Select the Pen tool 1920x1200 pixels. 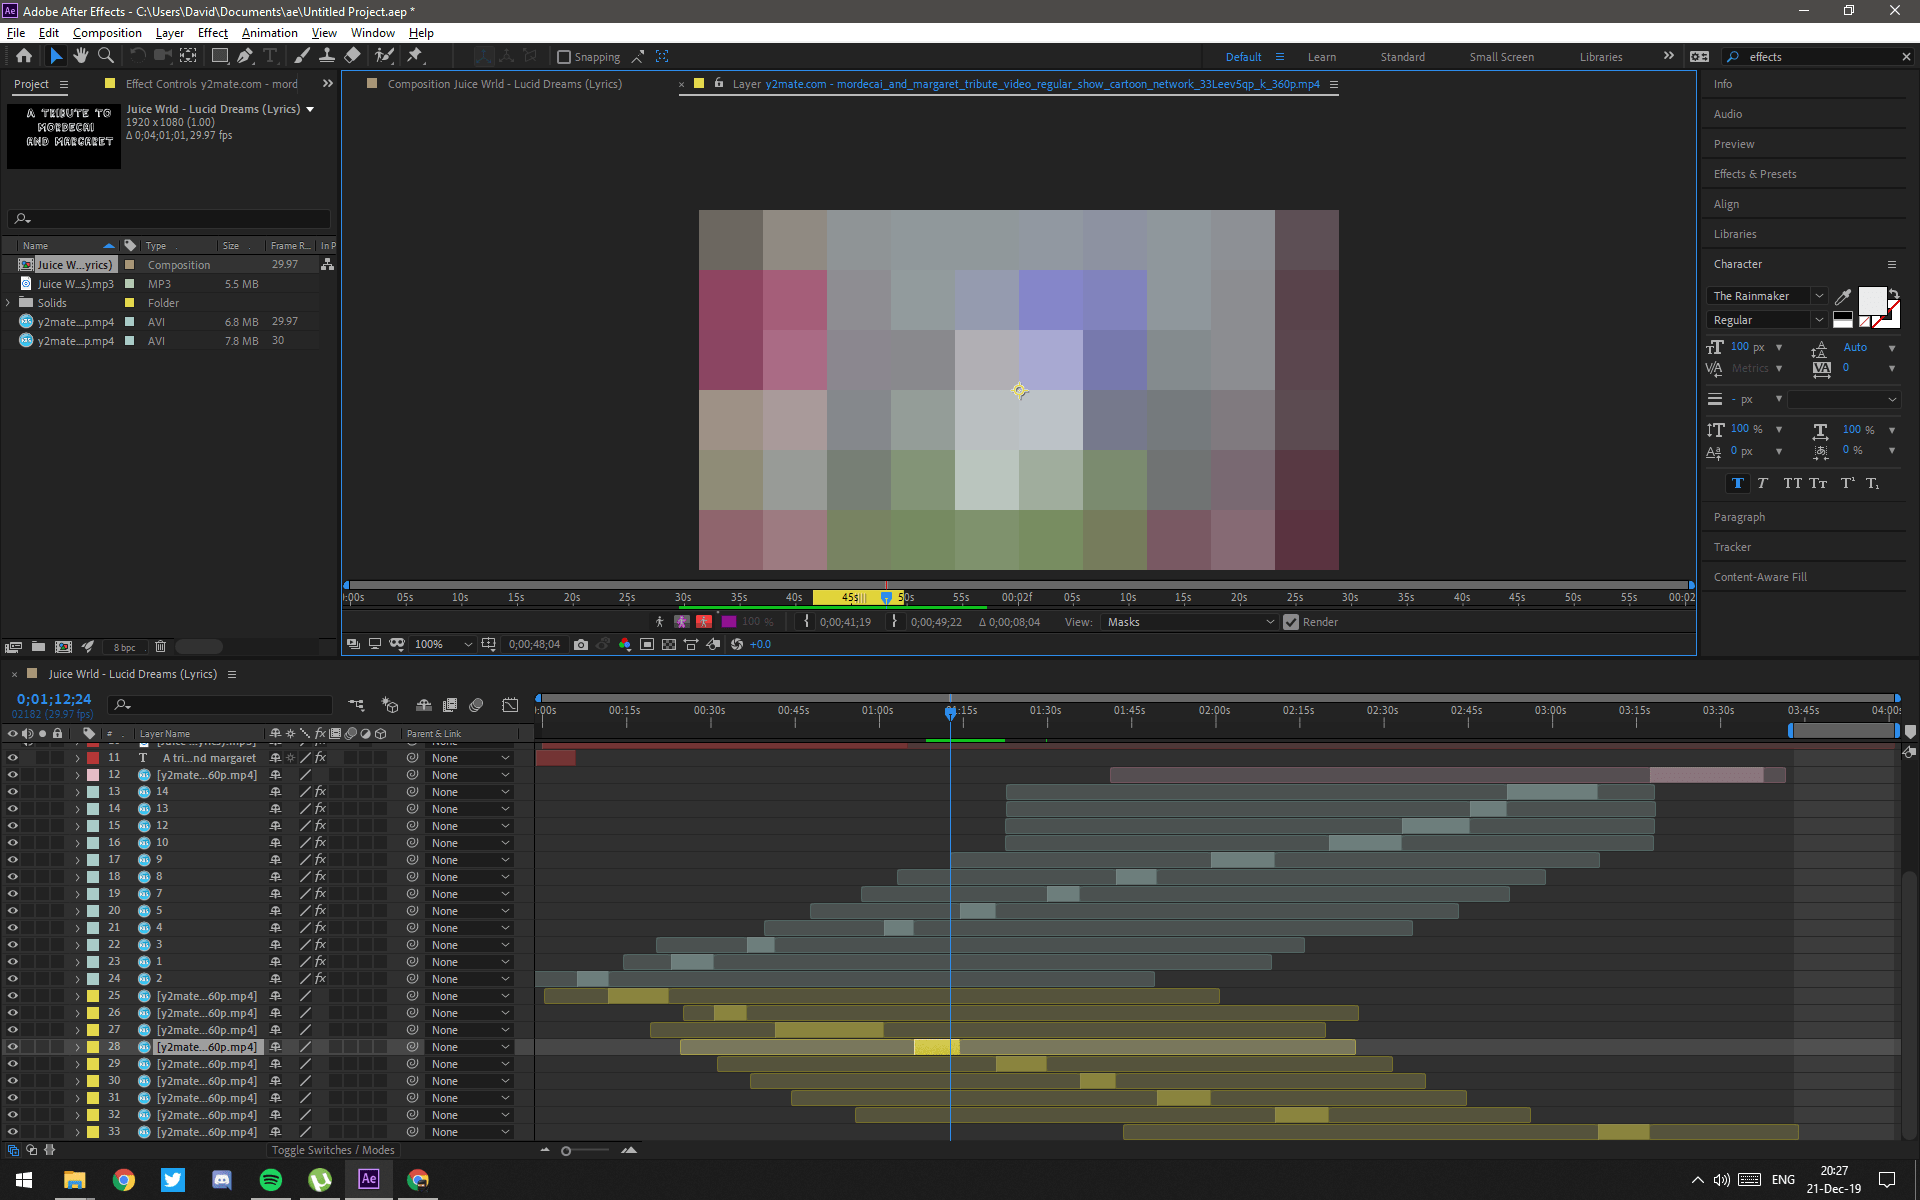(245, 56)
